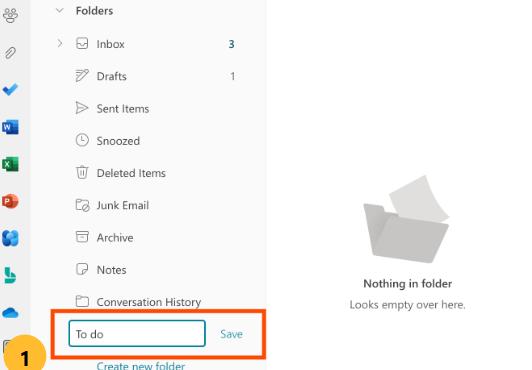
Task: Open the Viva Engage app icon
Action: 10,238
